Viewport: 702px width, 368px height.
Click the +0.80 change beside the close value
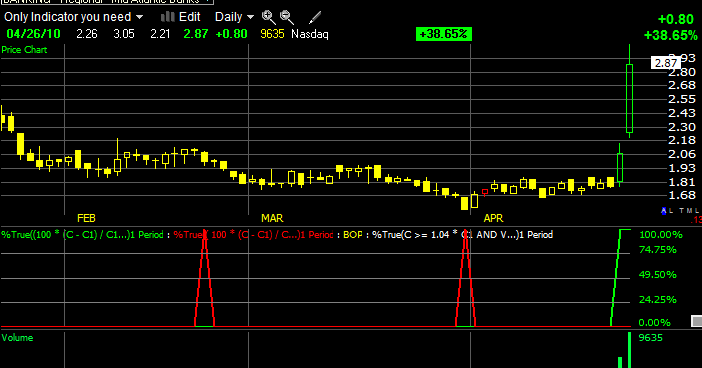tap(231, 34)
